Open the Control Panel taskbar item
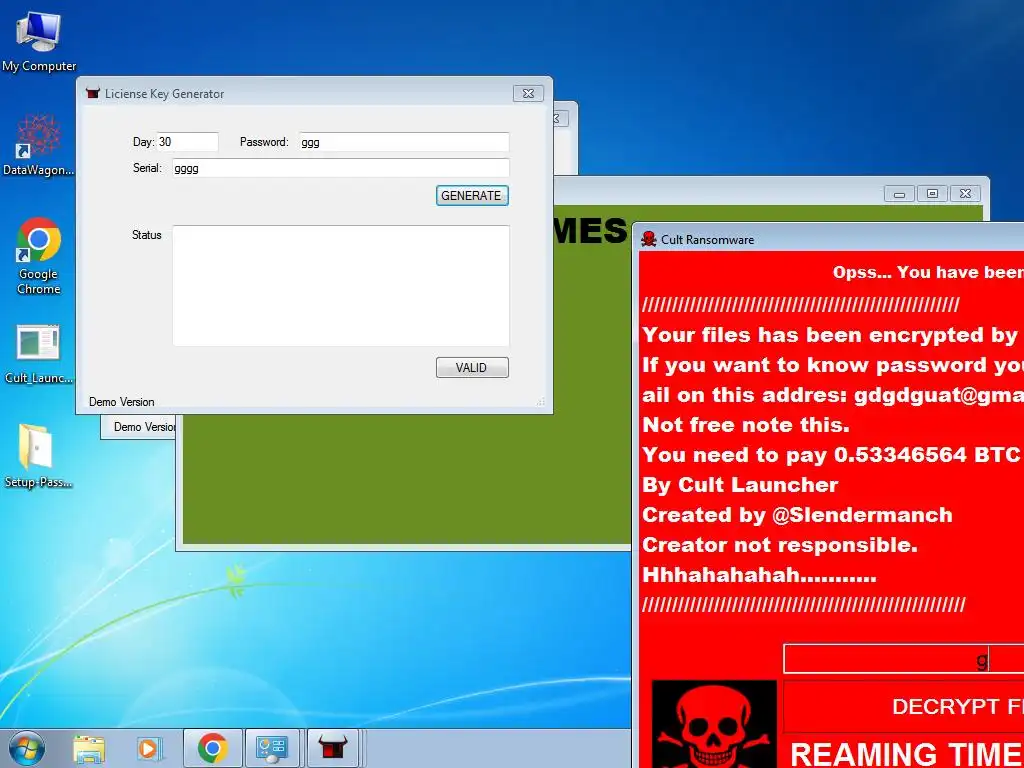This screenshot has width=1024, height=768. pos(272,748)
